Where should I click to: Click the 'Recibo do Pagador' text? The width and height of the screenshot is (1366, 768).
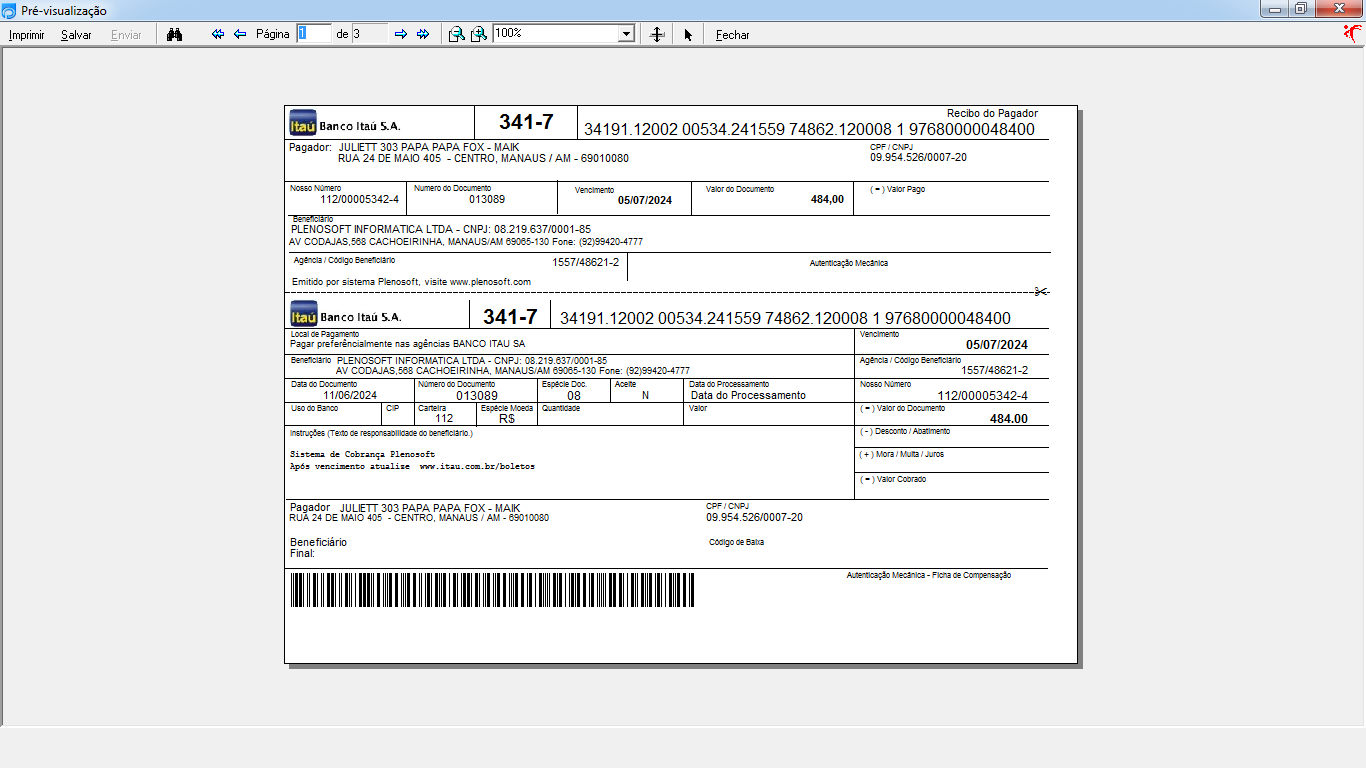[992, 114]
